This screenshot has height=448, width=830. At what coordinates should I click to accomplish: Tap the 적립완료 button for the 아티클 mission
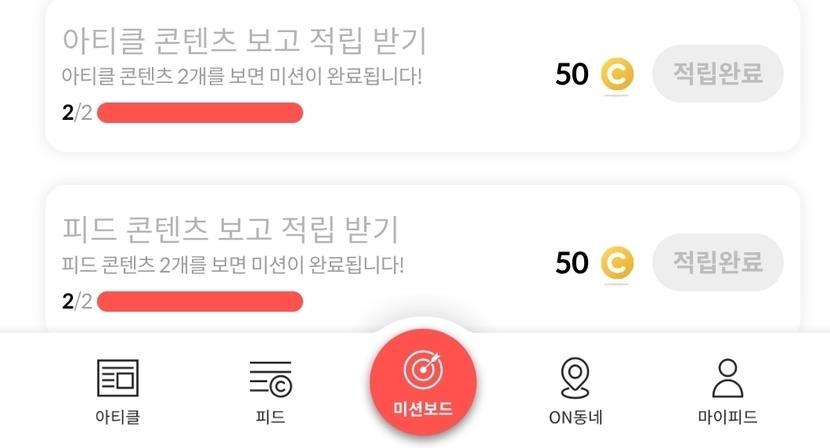click(x=717, y=73)
